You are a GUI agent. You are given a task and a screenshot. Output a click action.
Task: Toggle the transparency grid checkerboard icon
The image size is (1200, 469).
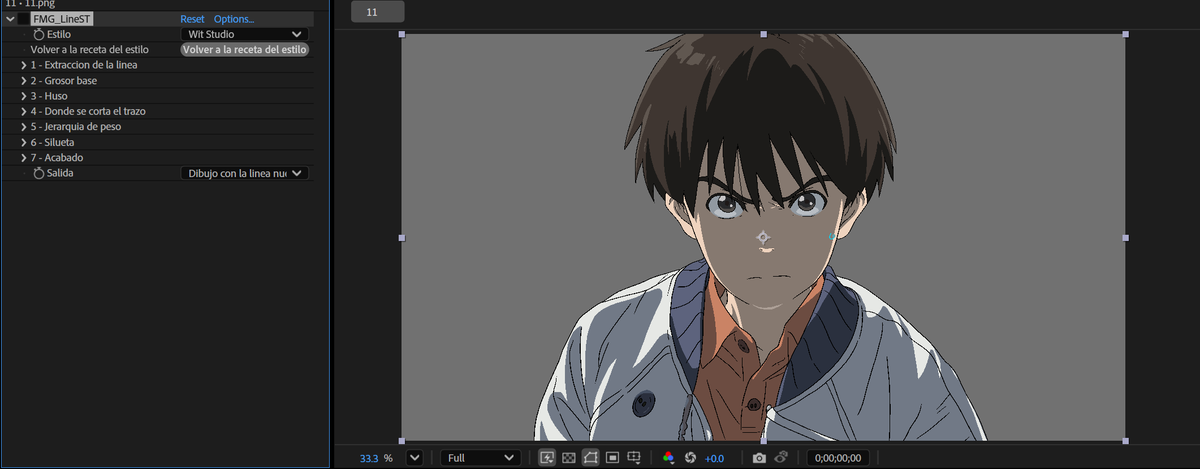[569, 458]
